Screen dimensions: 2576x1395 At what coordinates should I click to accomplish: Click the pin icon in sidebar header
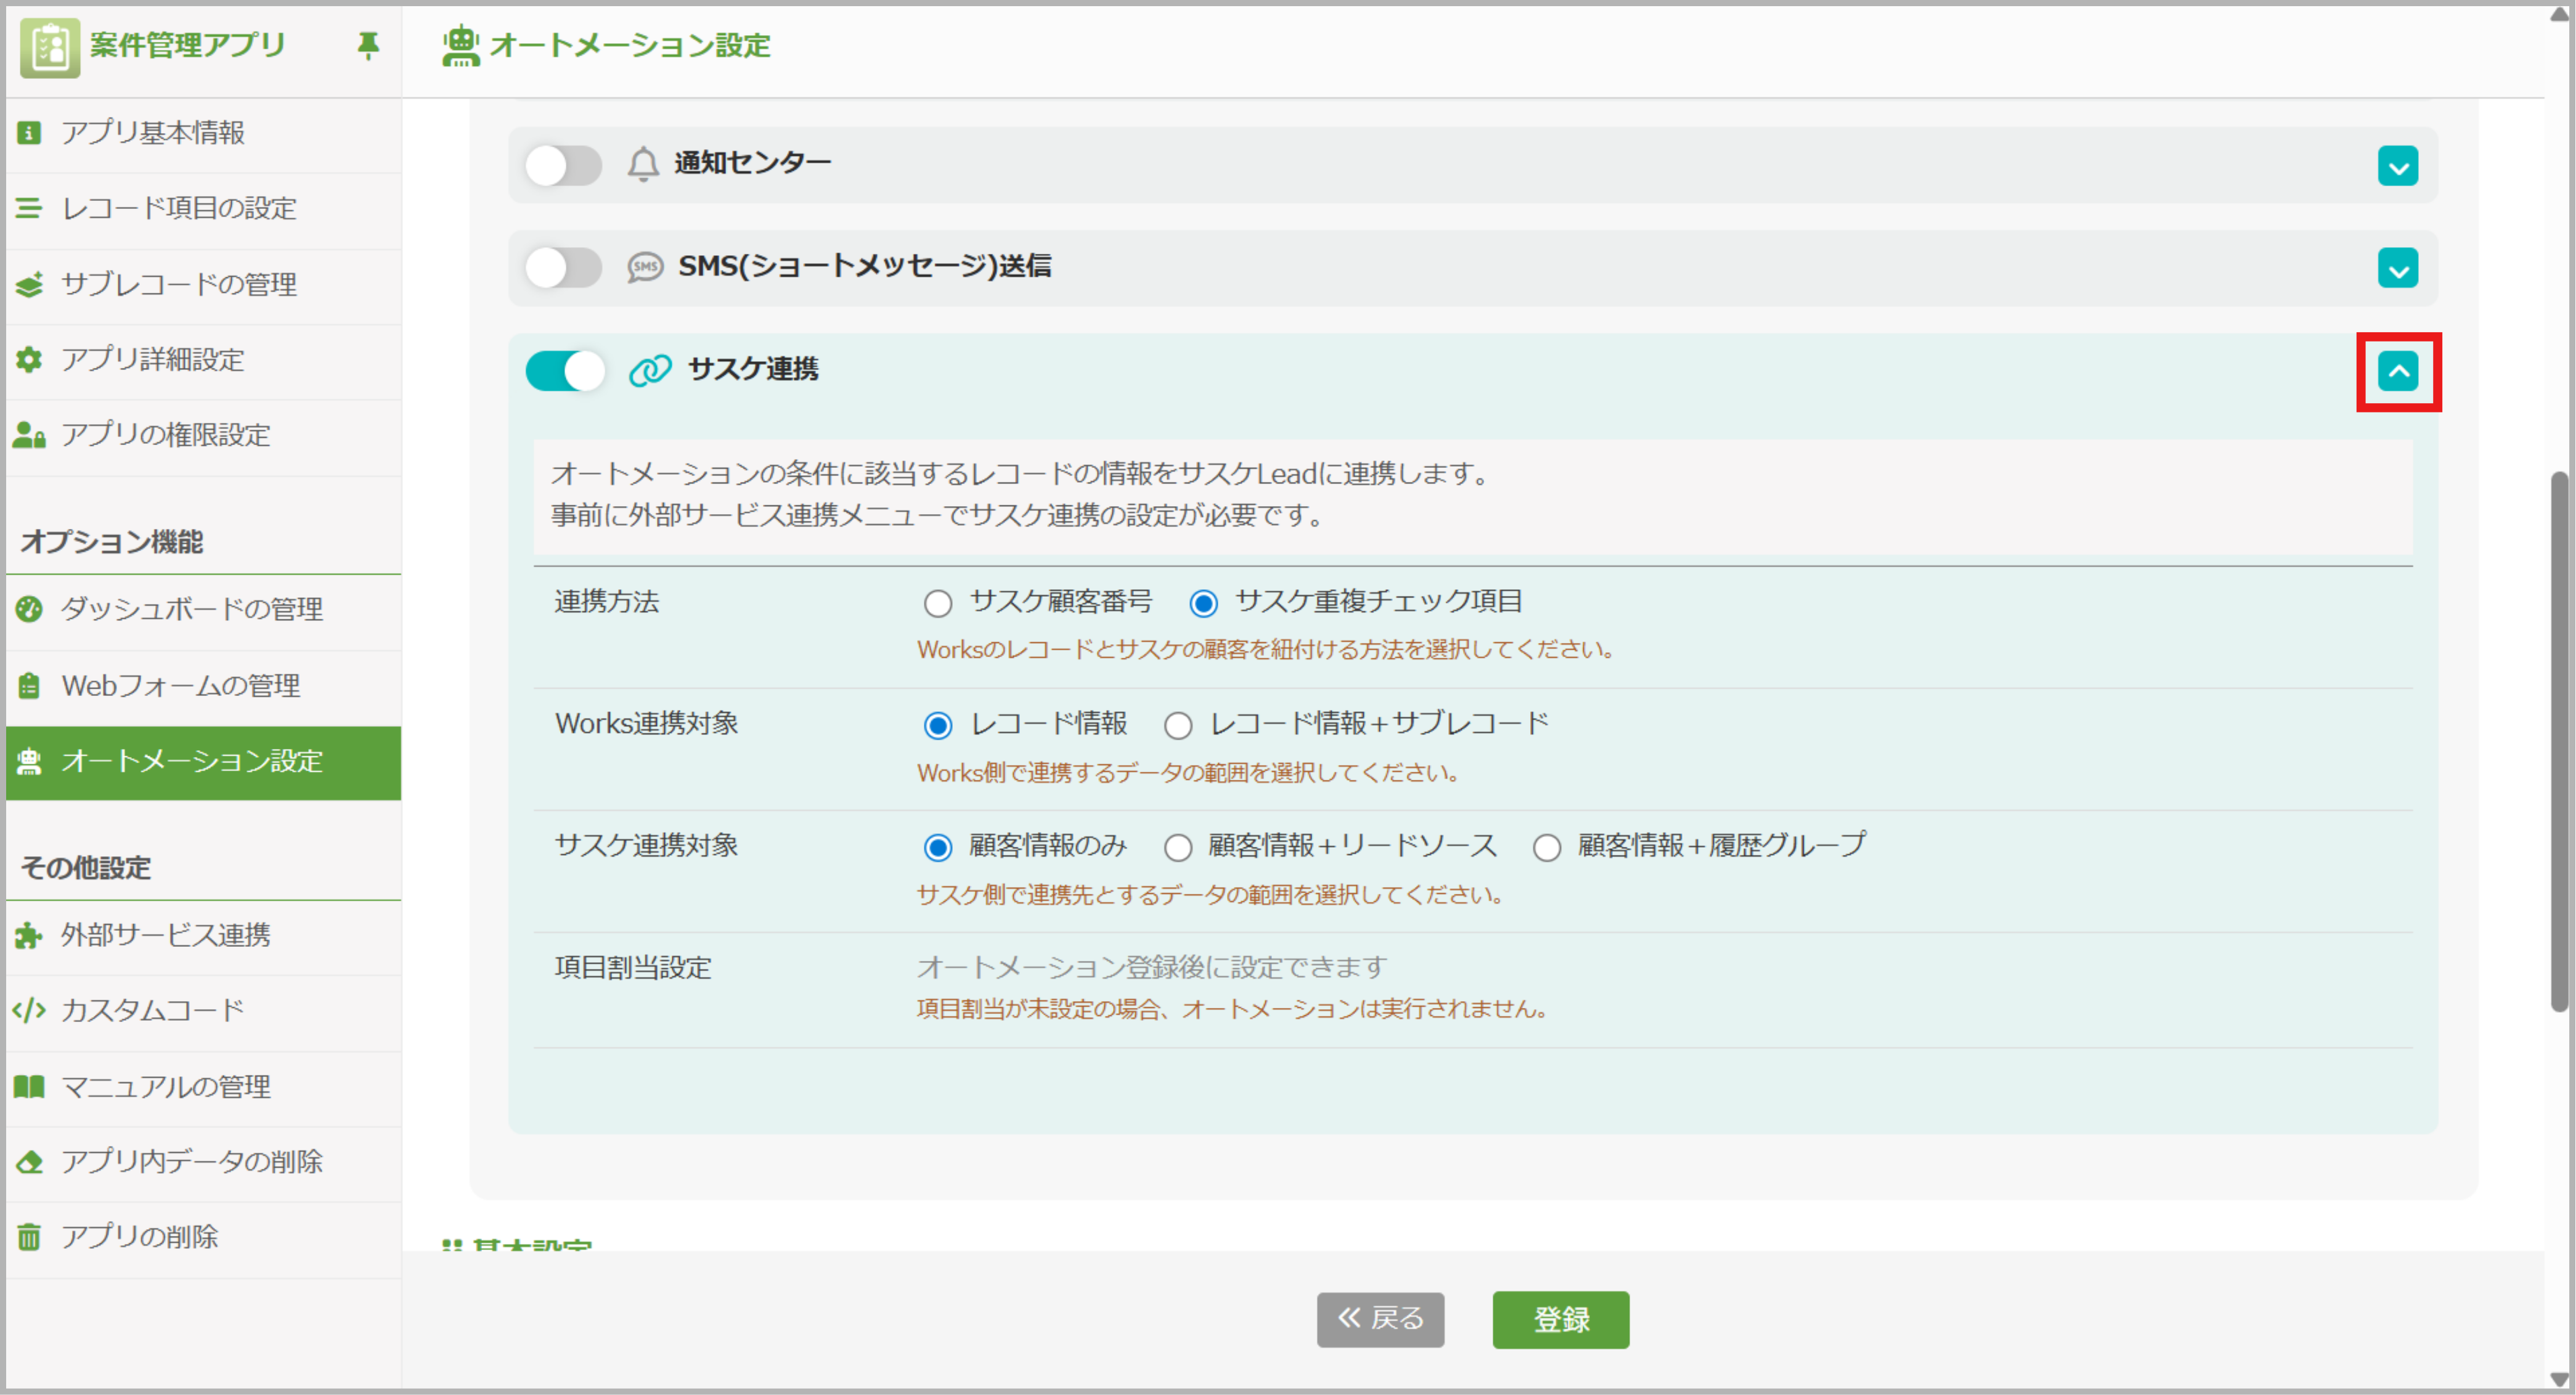point(368,46)
